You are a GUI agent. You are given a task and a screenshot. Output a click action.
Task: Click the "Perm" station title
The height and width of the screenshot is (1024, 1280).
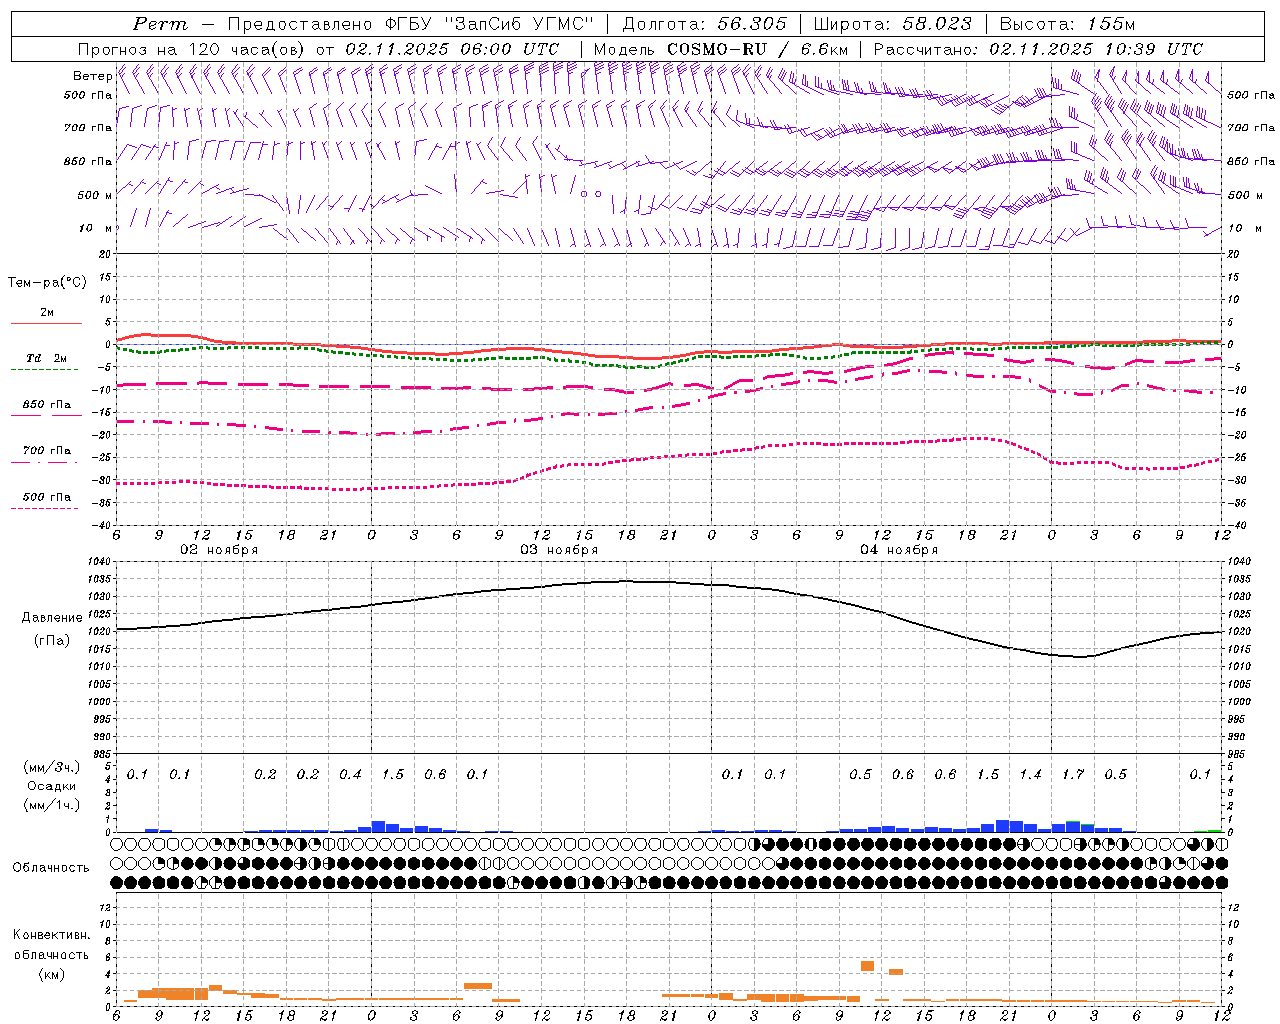point(160,24)
